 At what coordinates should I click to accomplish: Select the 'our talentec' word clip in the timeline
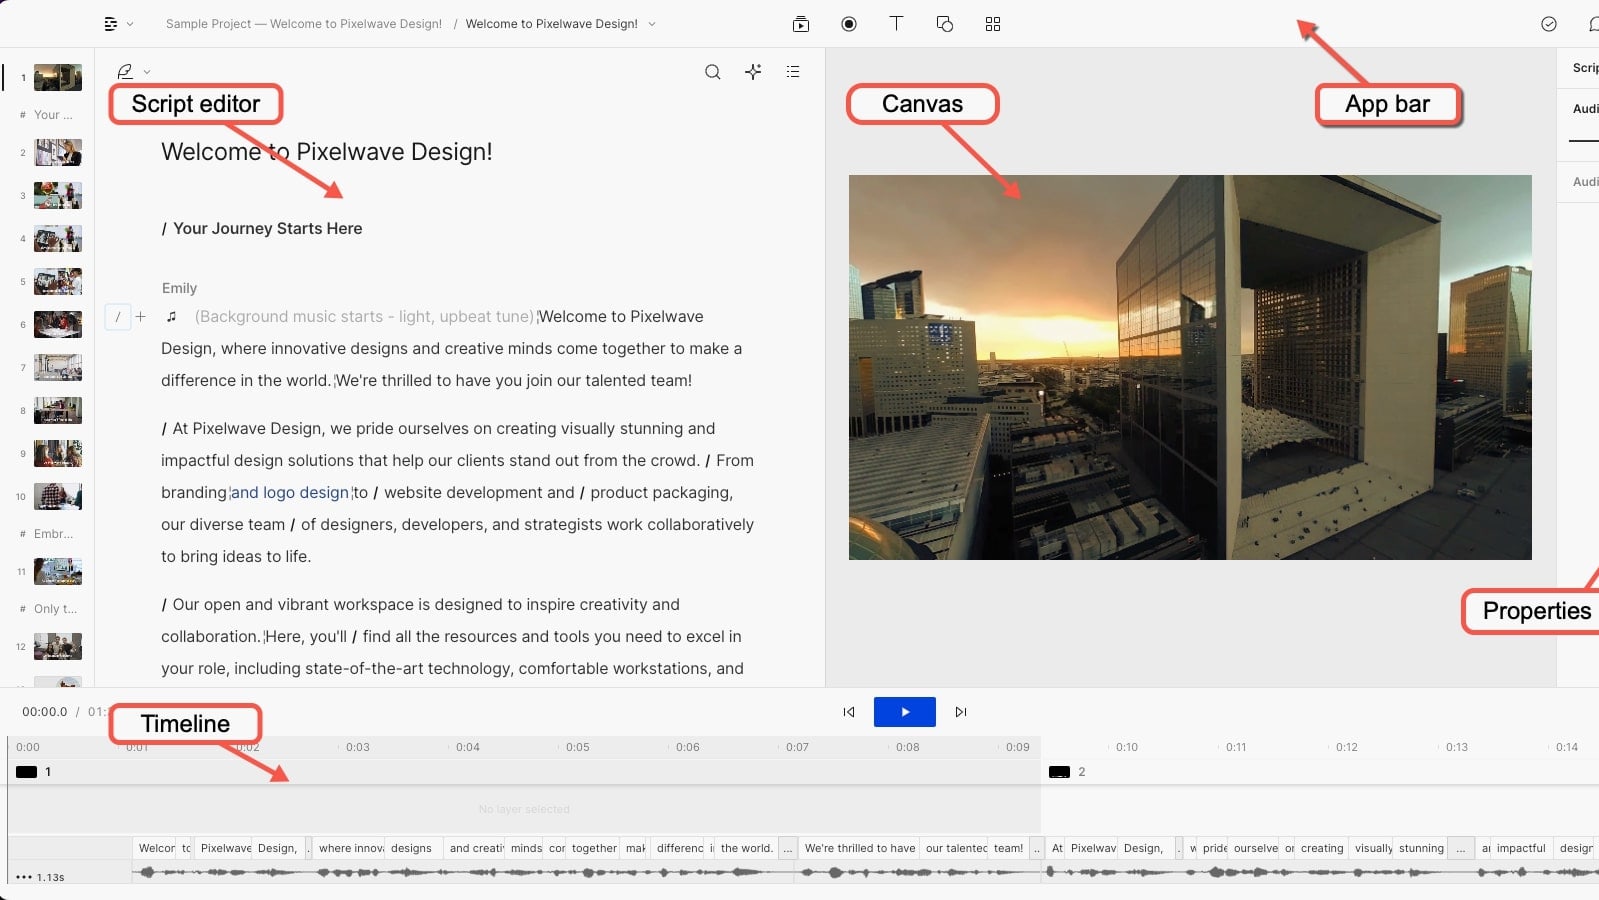[955, 848]
